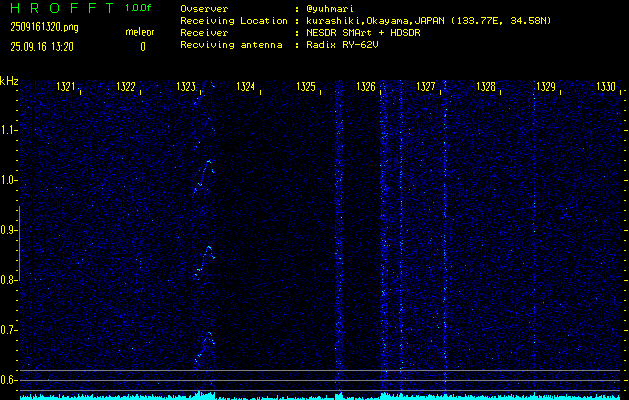Viewport: 629px width, 400px height.
Task: Click the 0.8 kHz axis label
Action: 8,280
